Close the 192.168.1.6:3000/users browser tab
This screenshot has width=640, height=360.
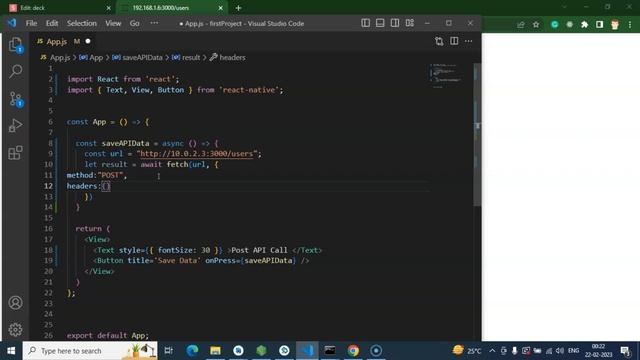pyautogui.click(x=220, y=8)
